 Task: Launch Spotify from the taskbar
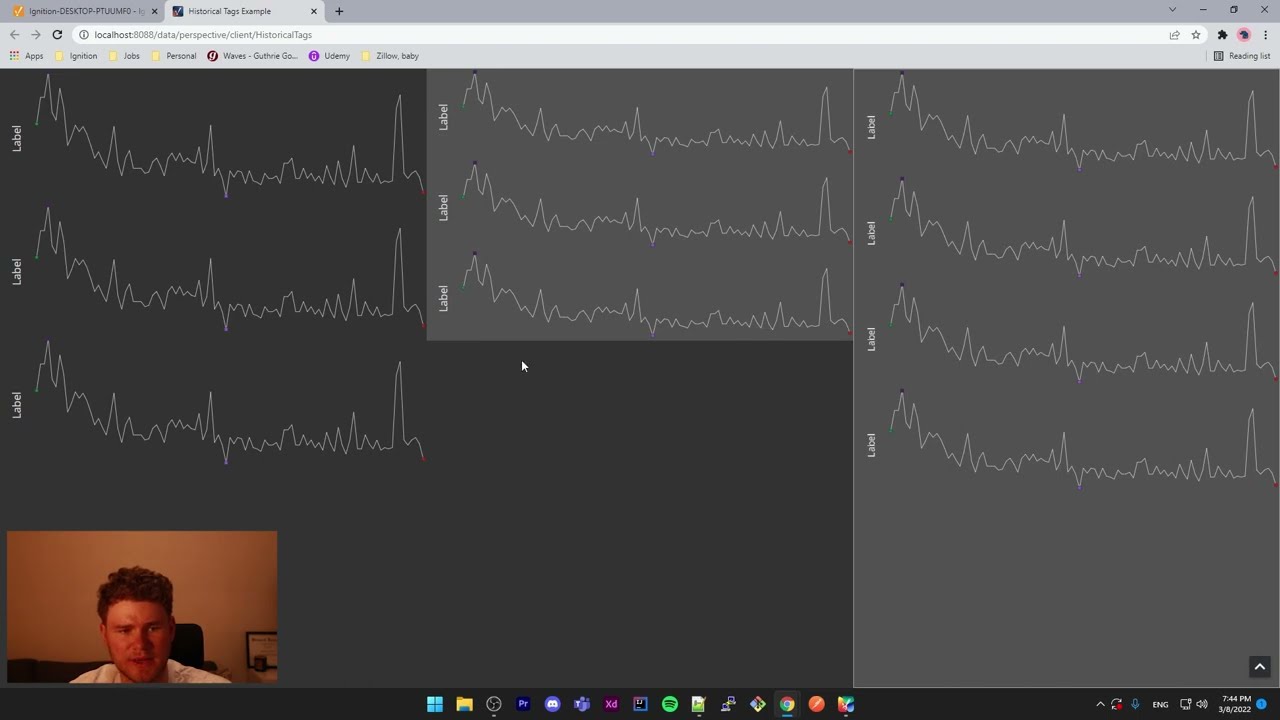click(670, 704)
